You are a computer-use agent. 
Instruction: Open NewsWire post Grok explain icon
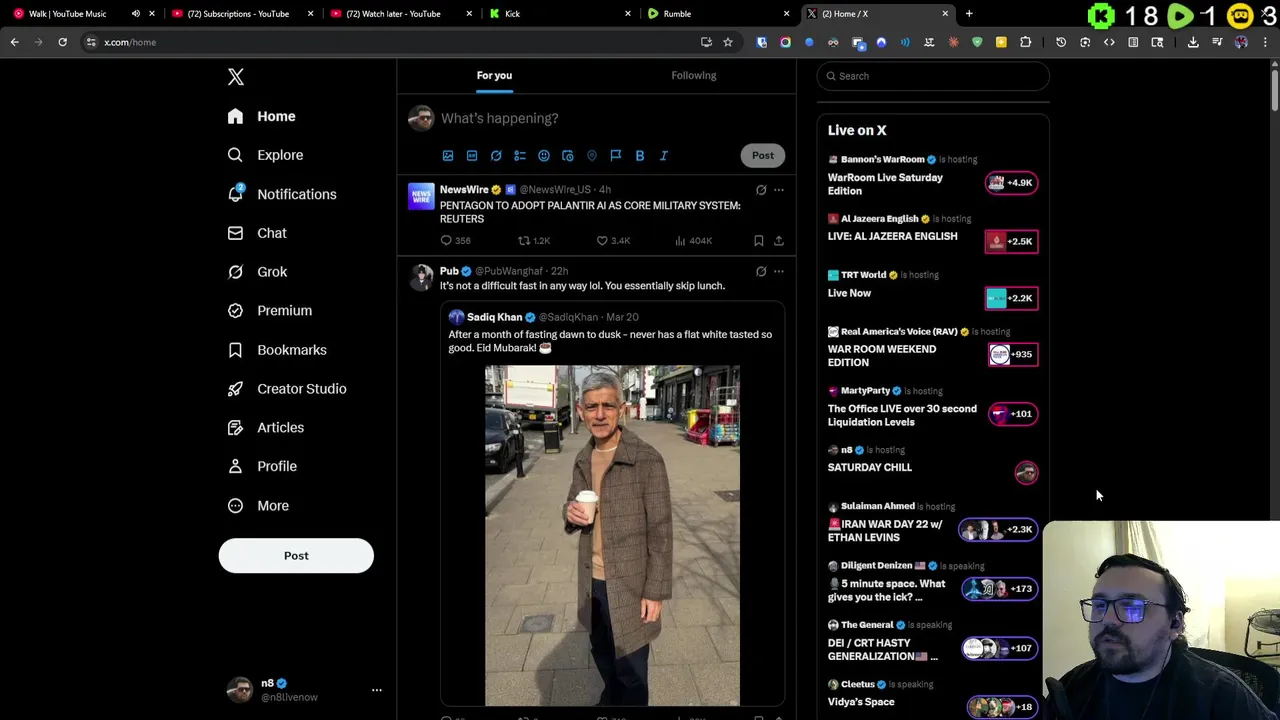[x=761, y=190]
